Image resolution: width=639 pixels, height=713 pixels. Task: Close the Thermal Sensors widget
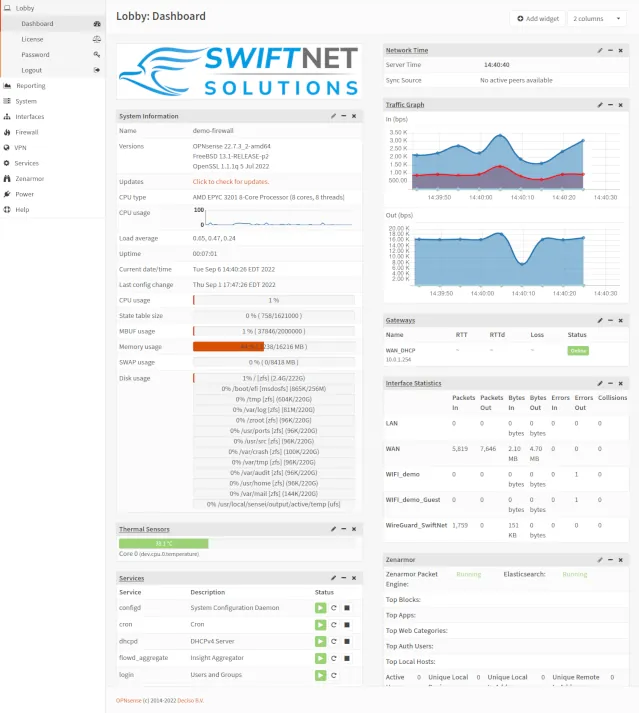354,529
